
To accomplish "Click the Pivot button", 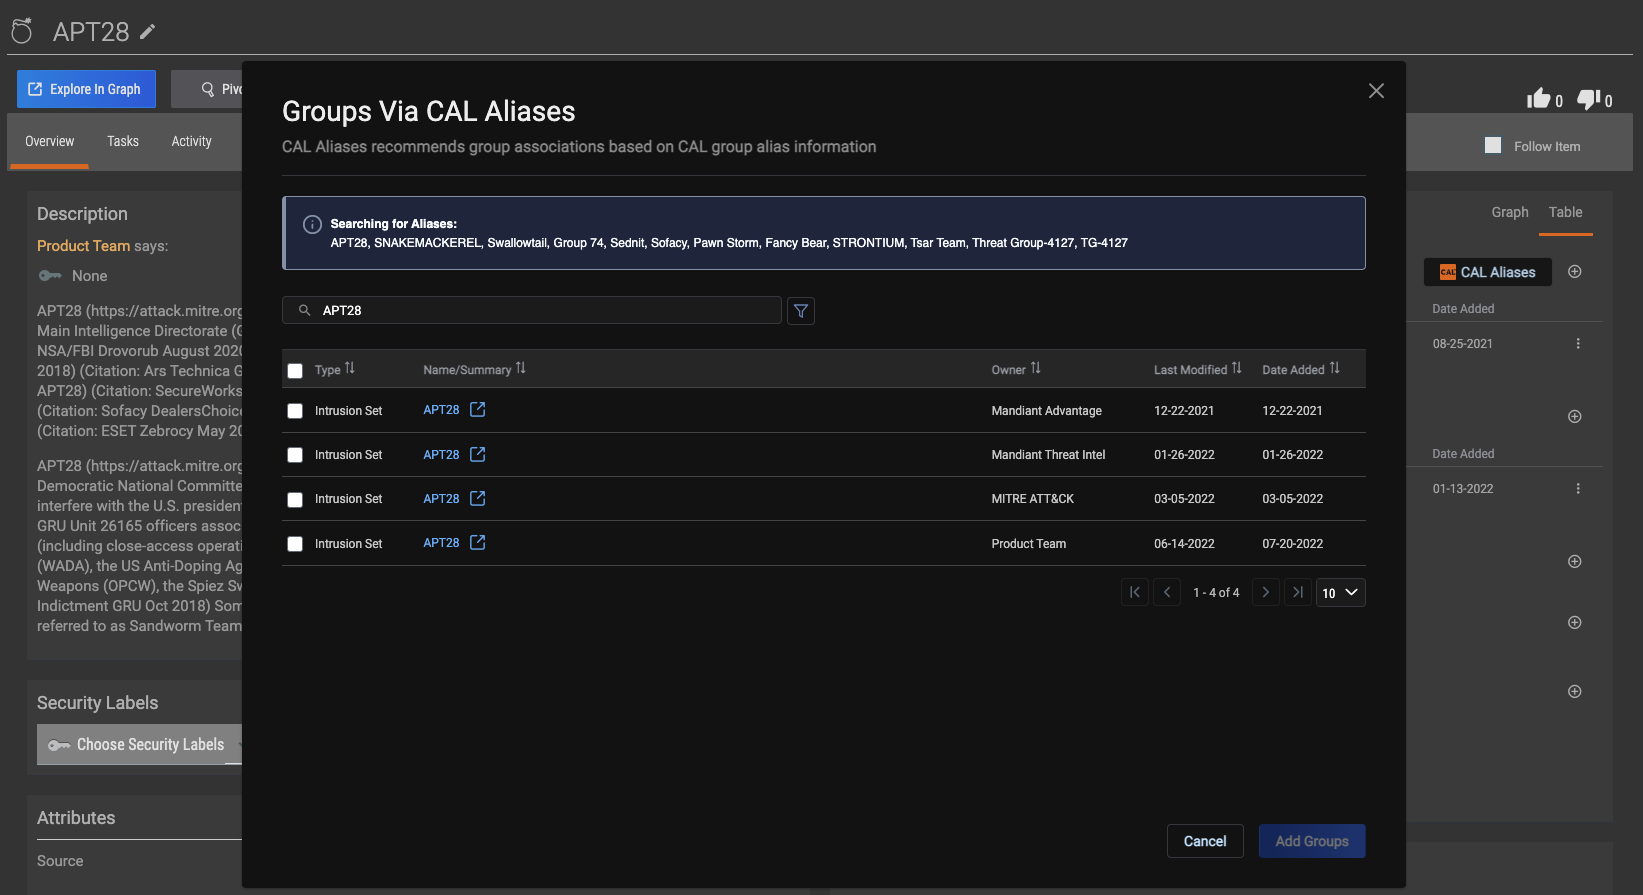I will point(207,89).
